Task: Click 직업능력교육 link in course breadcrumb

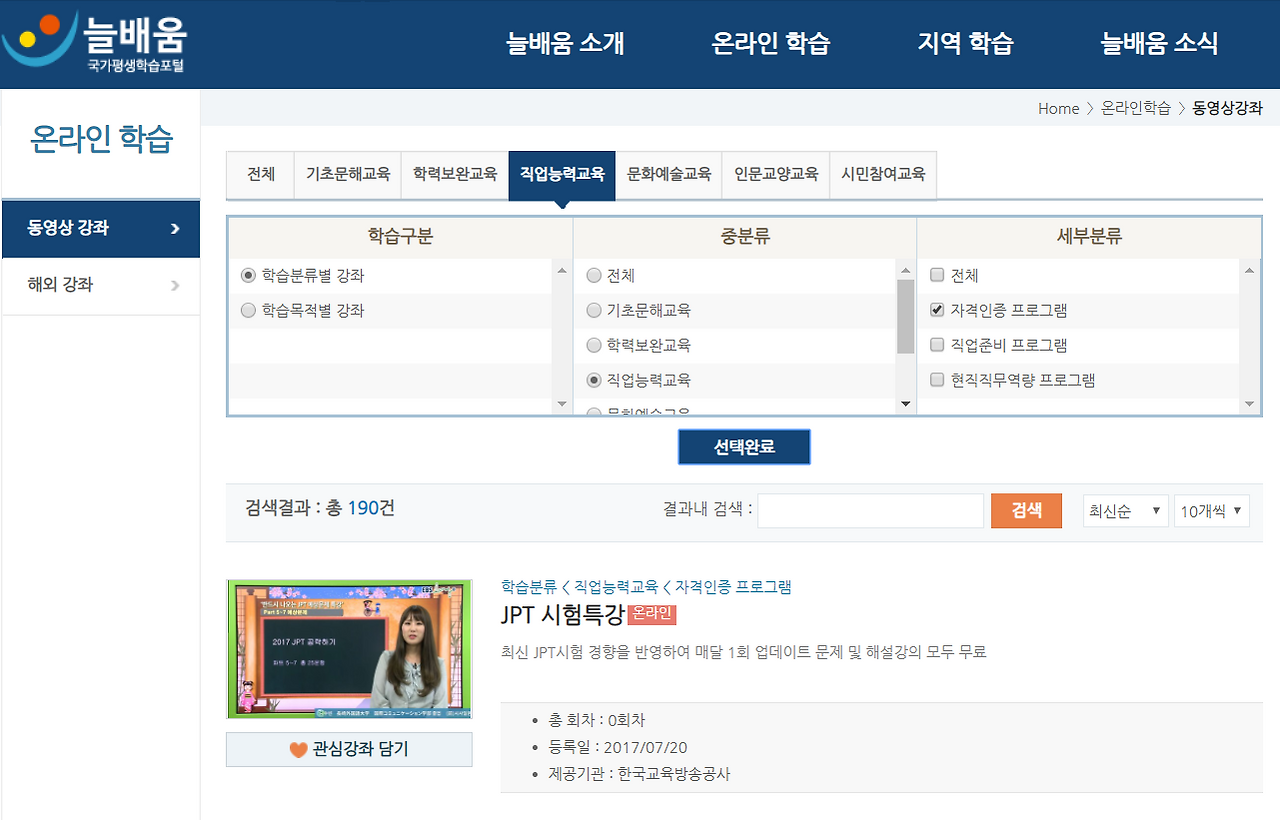Action: click(x=616, y=586)
